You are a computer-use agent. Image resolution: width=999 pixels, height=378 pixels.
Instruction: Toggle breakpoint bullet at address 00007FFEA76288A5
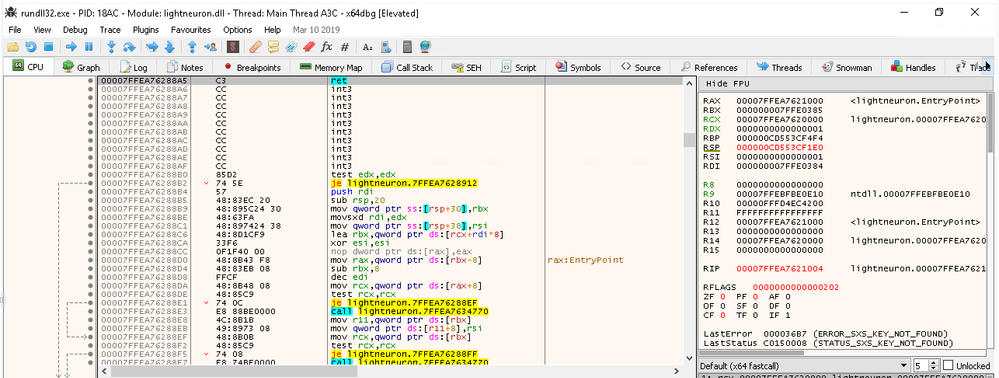point(90,81)
